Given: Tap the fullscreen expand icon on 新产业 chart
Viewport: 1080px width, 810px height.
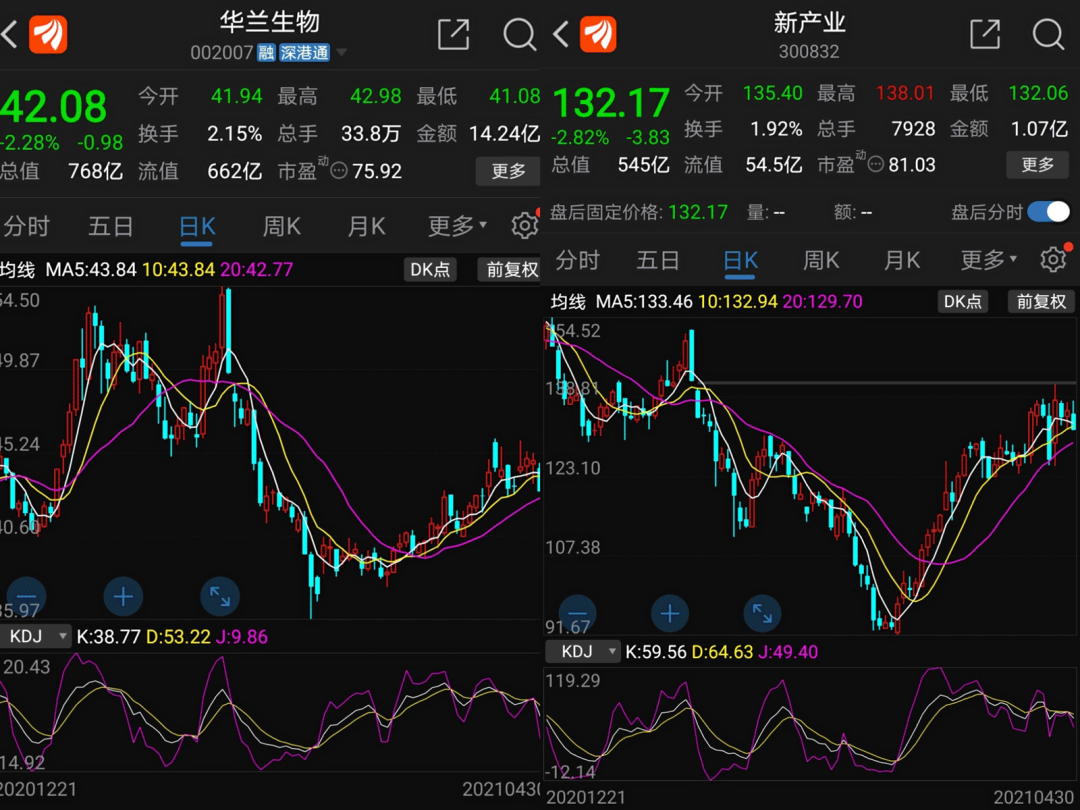Looking at the screenshot, I should click(x=763, y=614).
